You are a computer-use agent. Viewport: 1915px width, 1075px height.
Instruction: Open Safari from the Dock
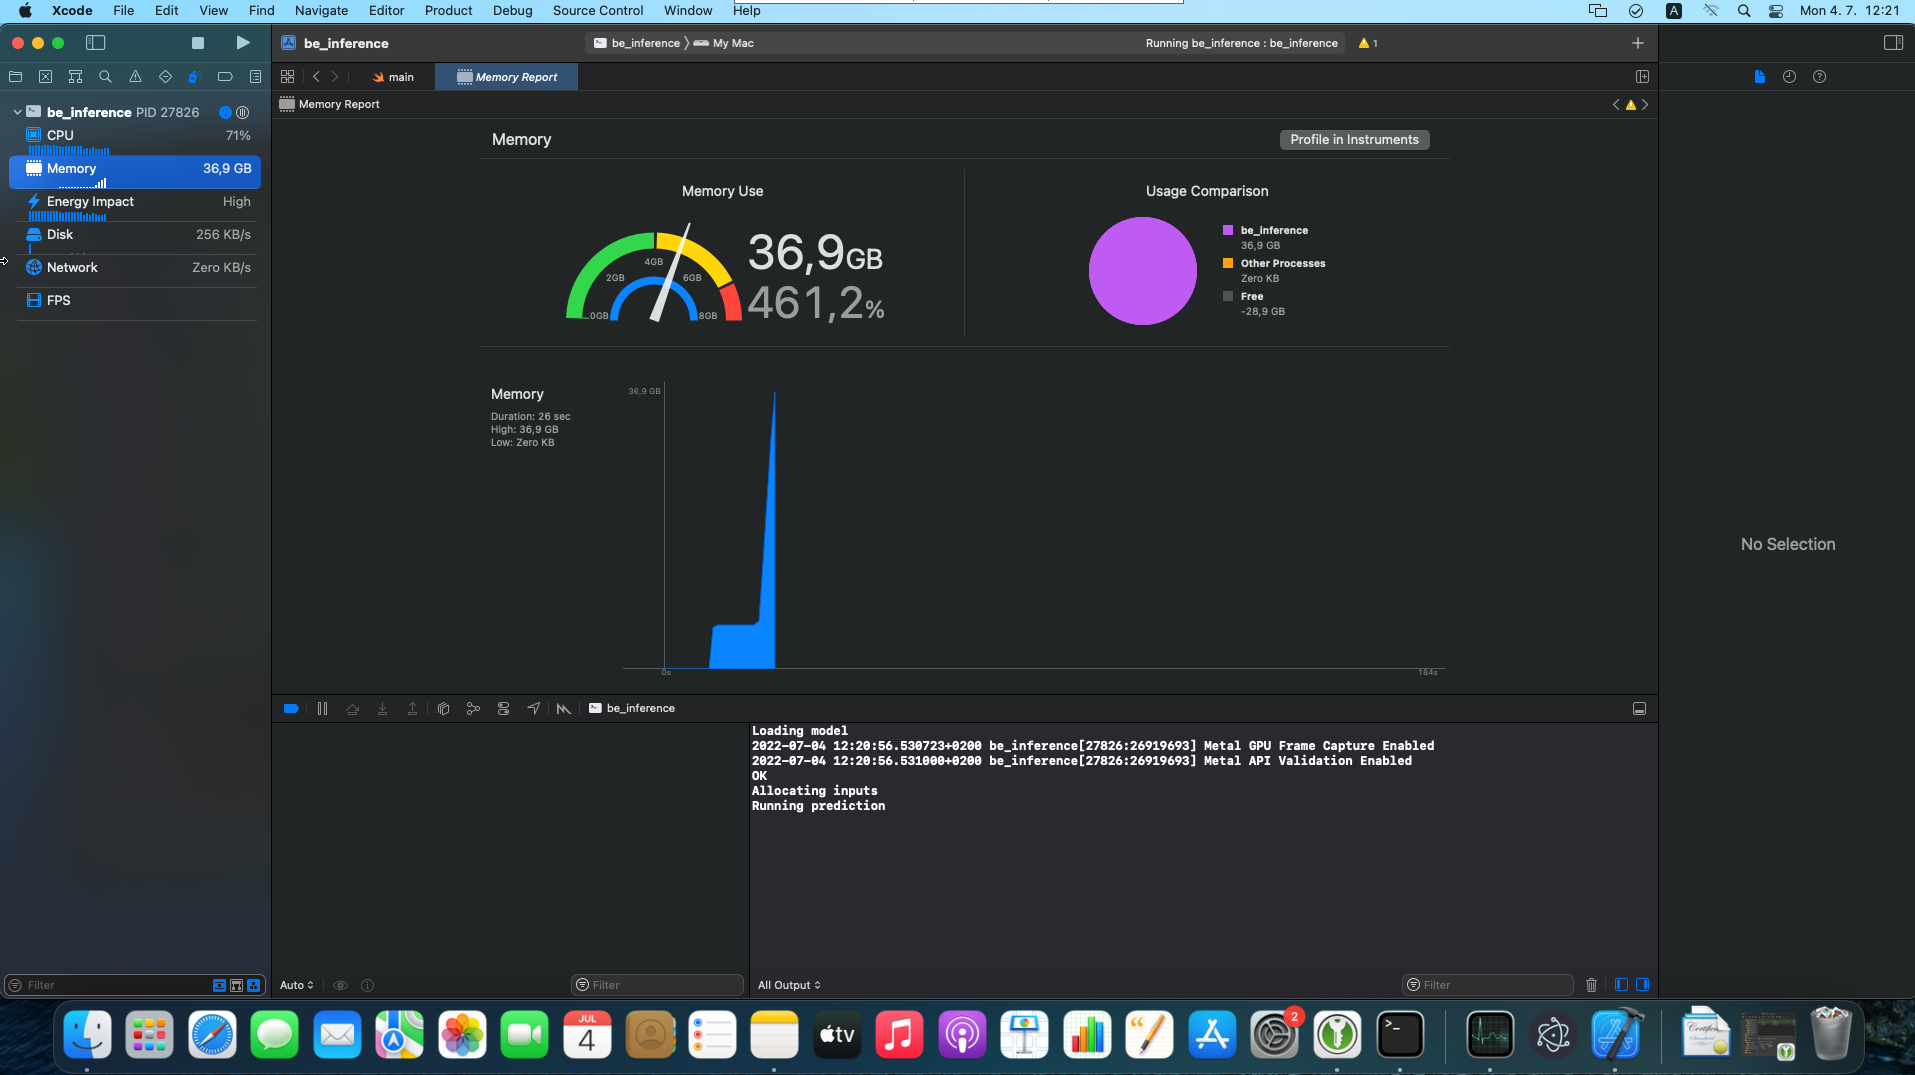(212, 1035)
